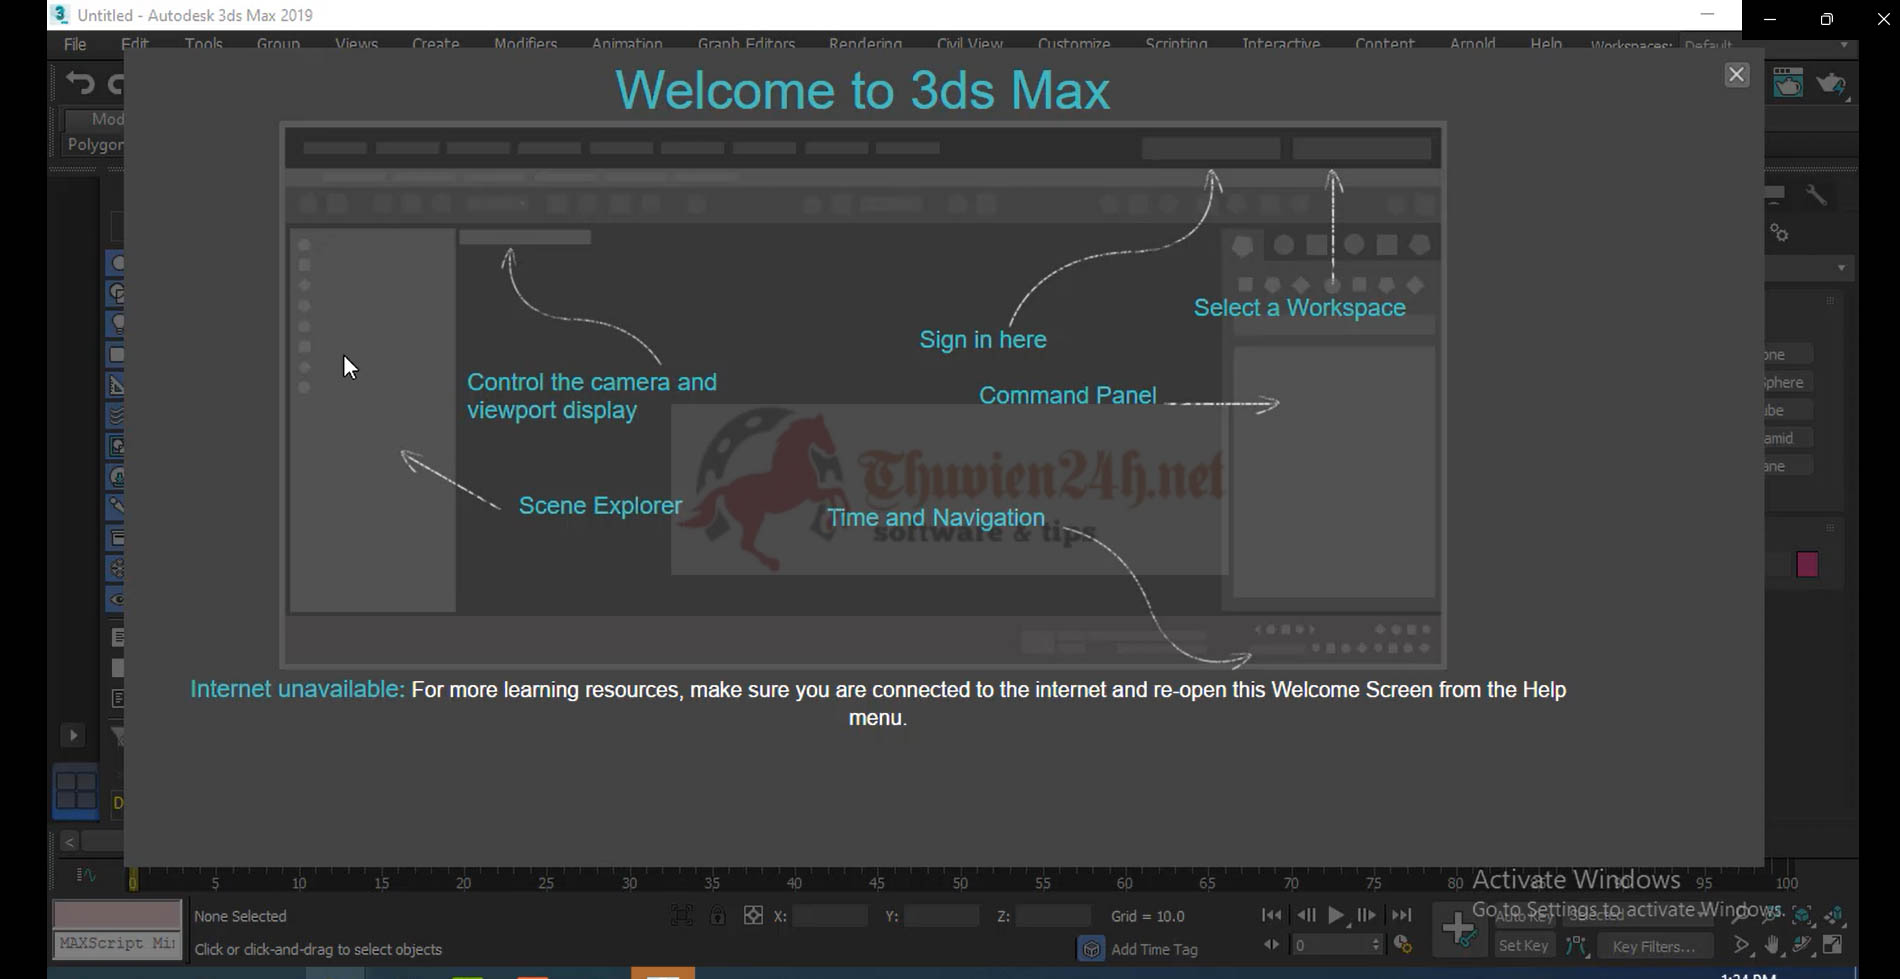Go to end of animation

(x=1401, y=915)
